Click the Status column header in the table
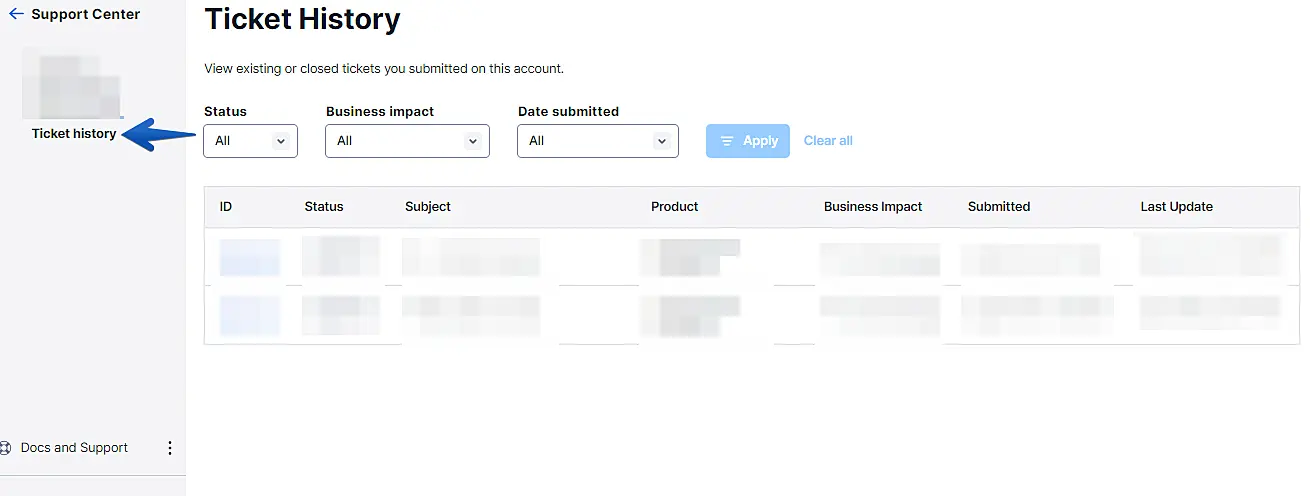This screenshot has height=496, width=1310. 324,207
